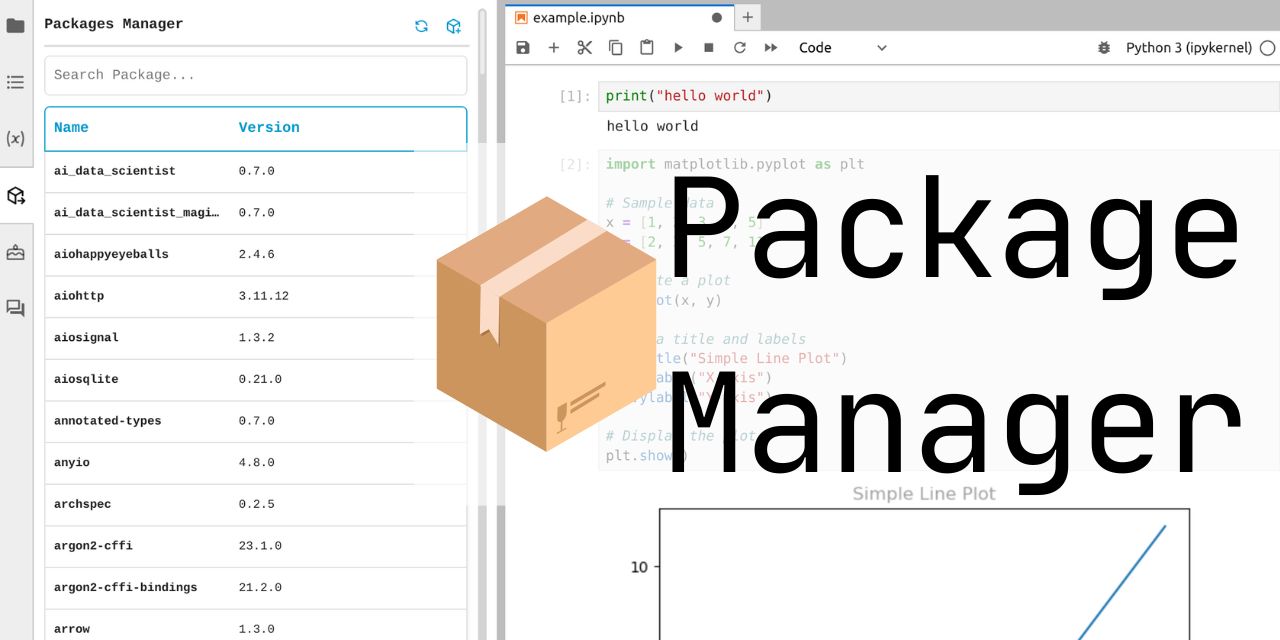Open the variable inspector sidebar panel

(16, 139)
